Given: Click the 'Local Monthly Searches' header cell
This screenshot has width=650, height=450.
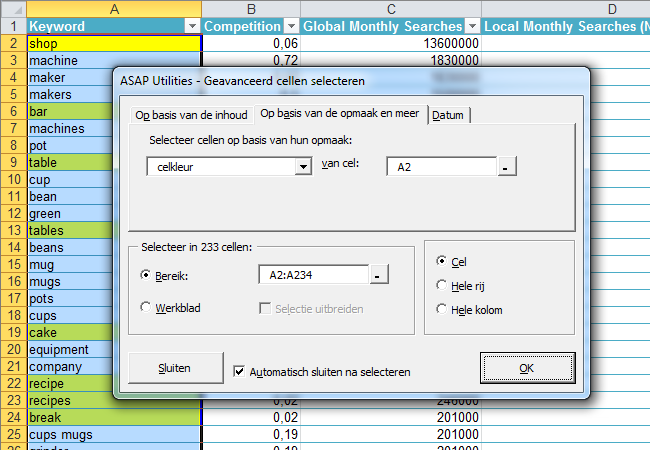Looking at the screenshot, I should point(566,27).
